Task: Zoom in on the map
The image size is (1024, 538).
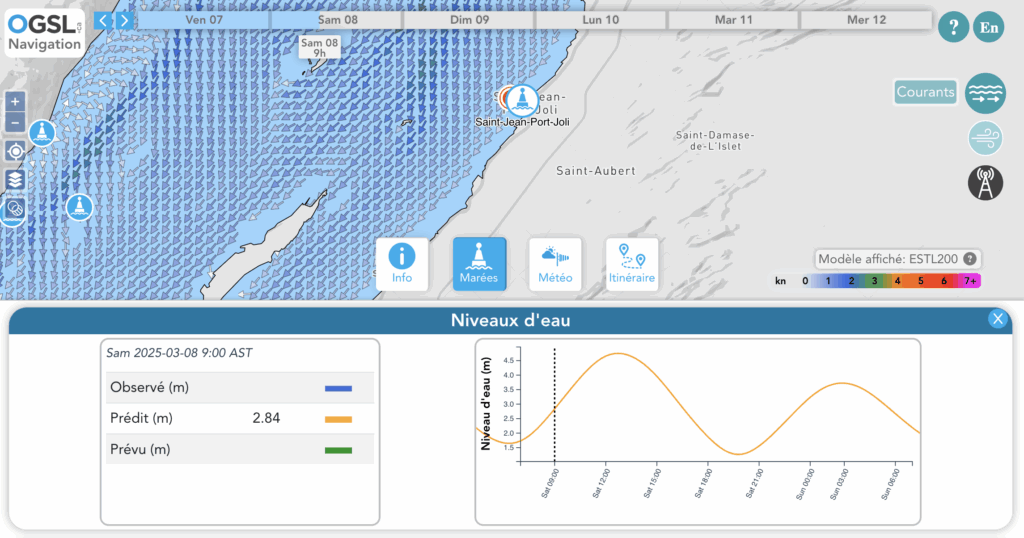Action: tap(15, 102)
